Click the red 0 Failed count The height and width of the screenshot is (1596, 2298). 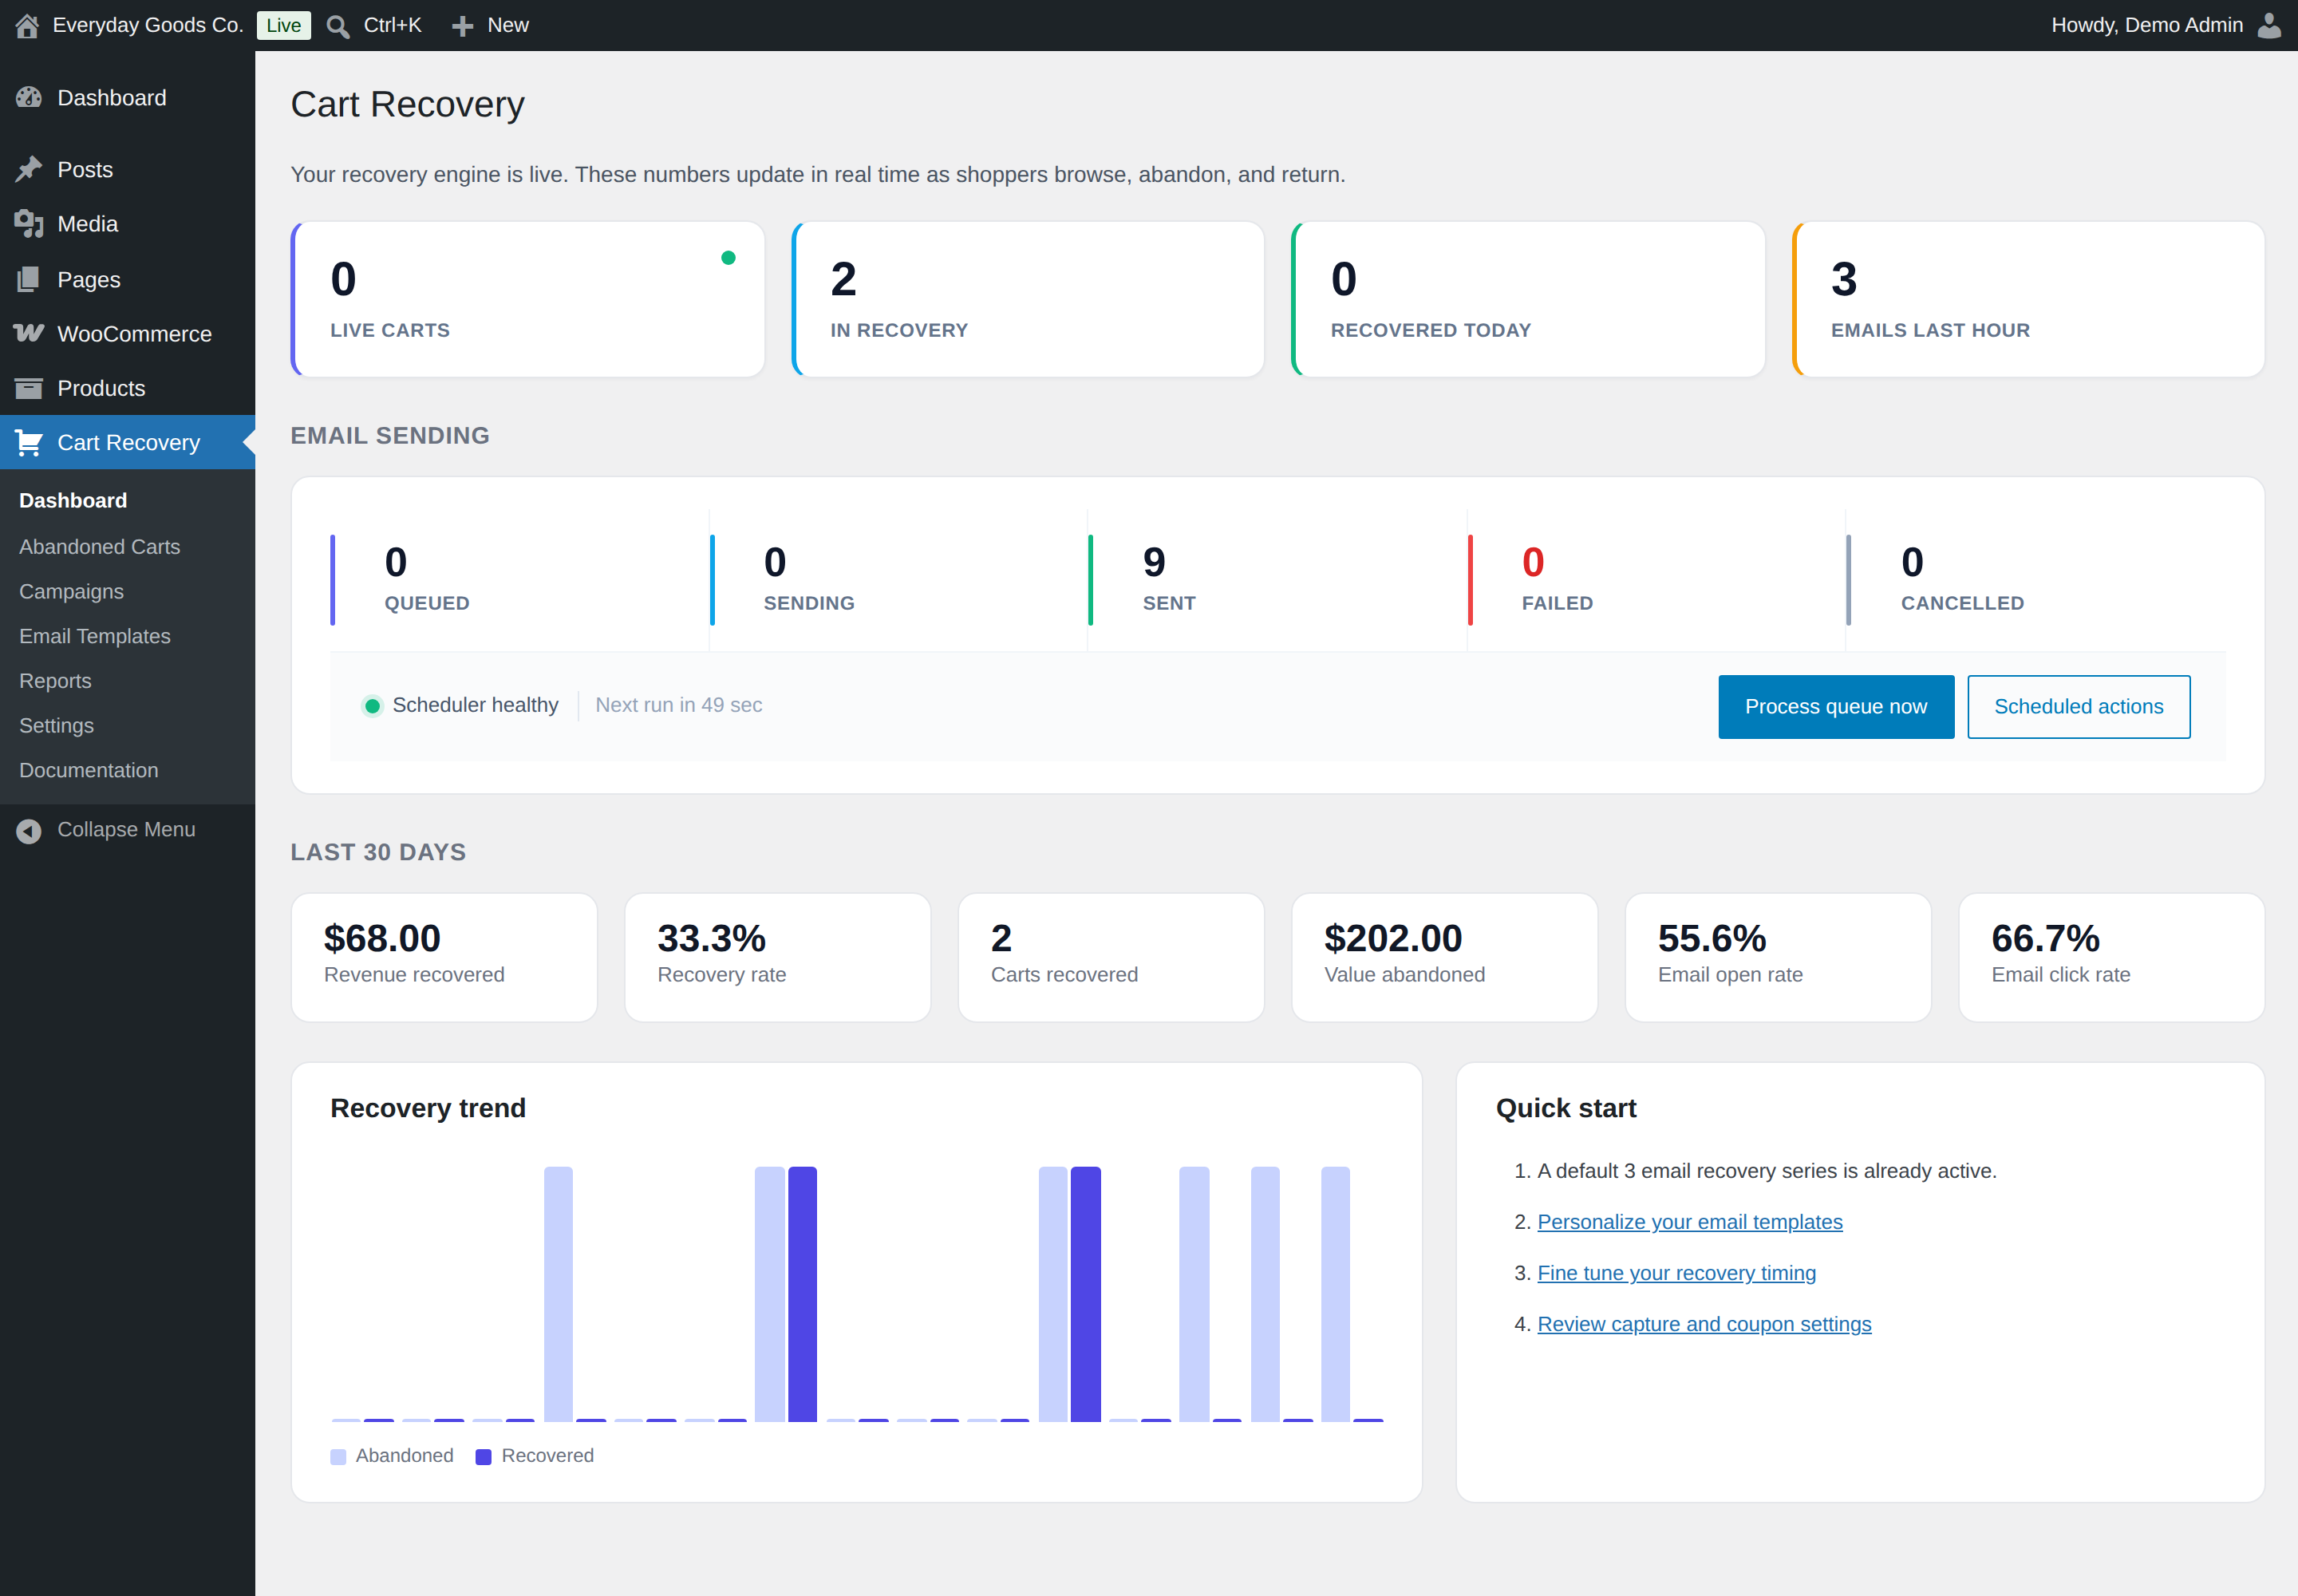[x=1533, y=562]
